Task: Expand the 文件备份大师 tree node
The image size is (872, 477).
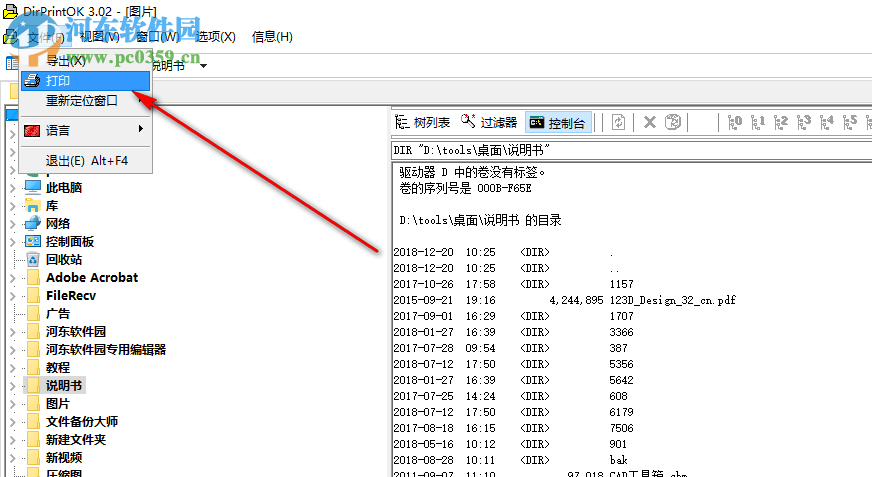Action: coord(13,421)
